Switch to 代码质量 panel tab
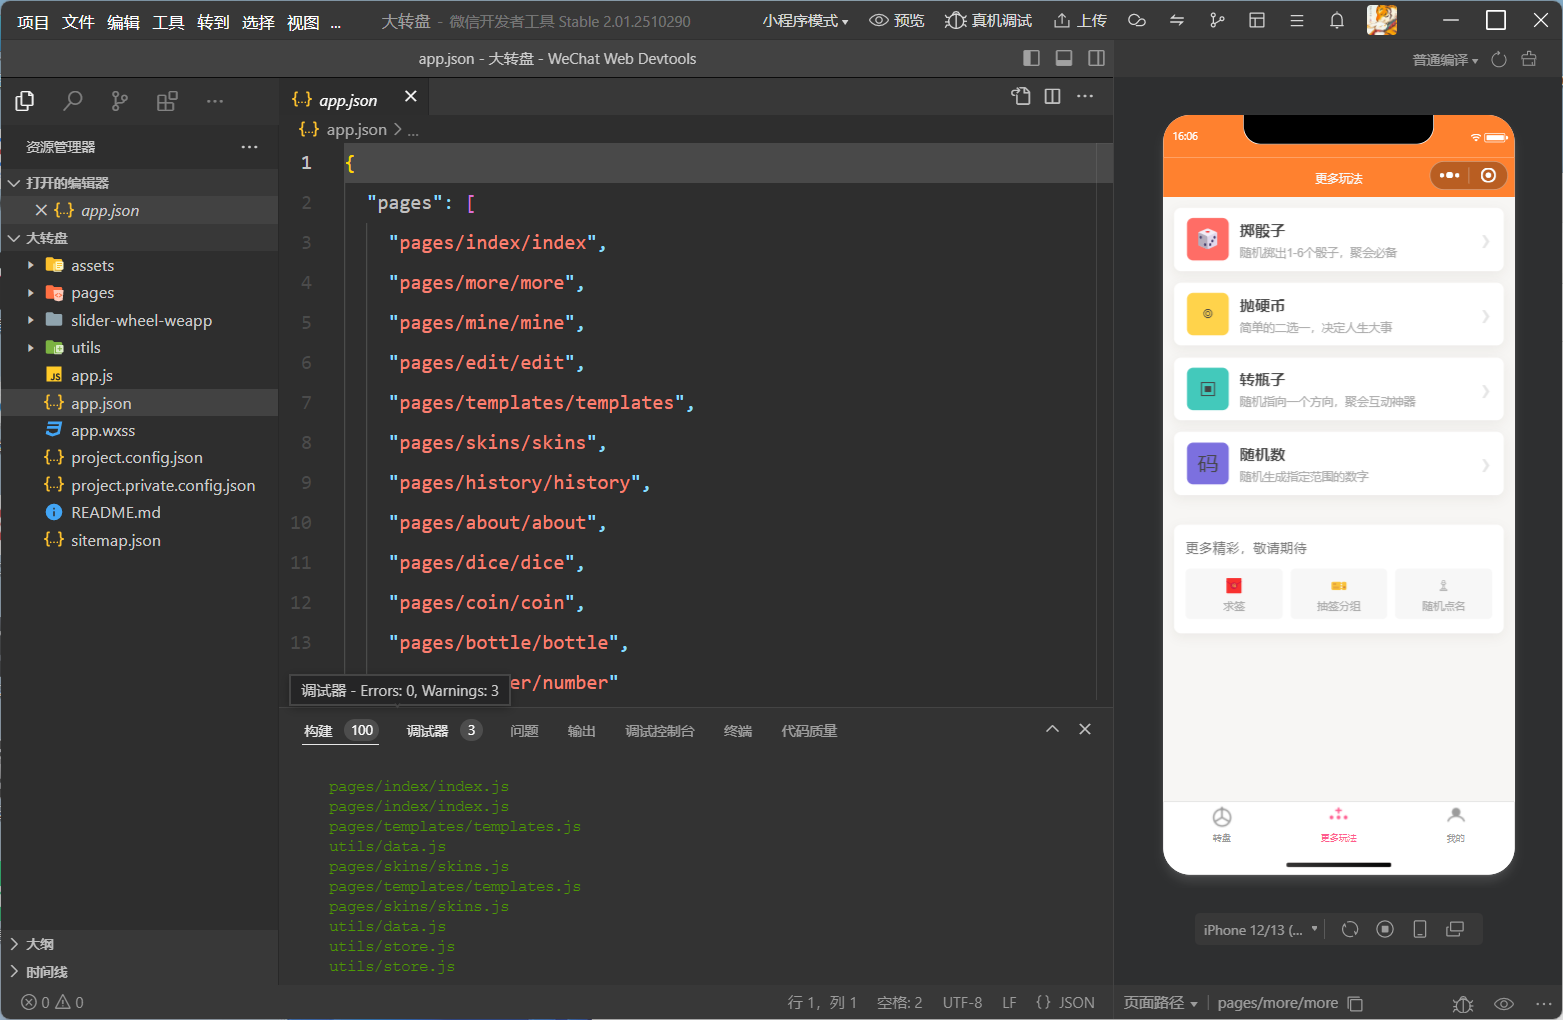Image resolution: width=1563 pixels, height=1020 pixels. coord(809,731)
